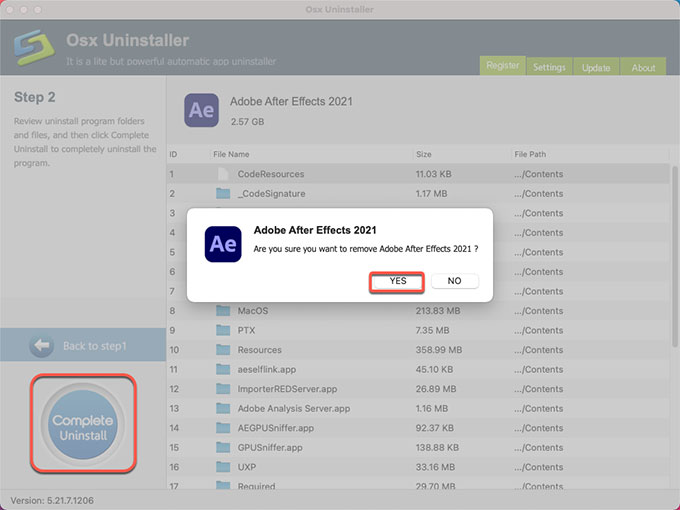Screen dimensions: 680x510
Task: Click the 92.37 KB size value
Action: [435, 428]
